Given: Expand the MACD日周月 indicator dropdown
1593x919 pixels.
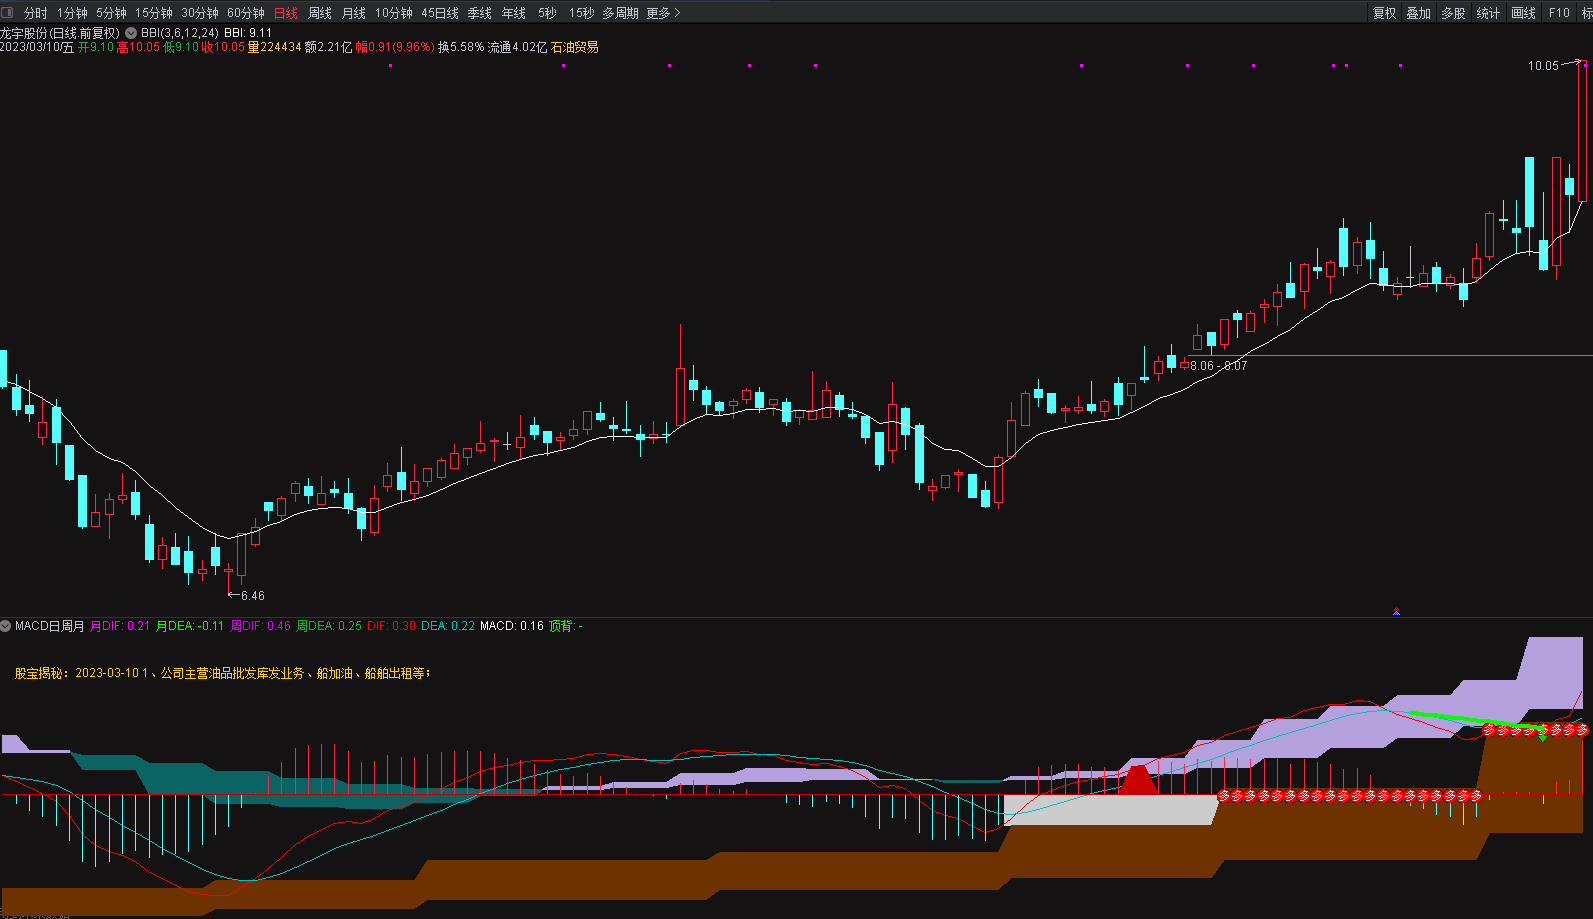Looking at the screenshot, I should click(6, 626).
